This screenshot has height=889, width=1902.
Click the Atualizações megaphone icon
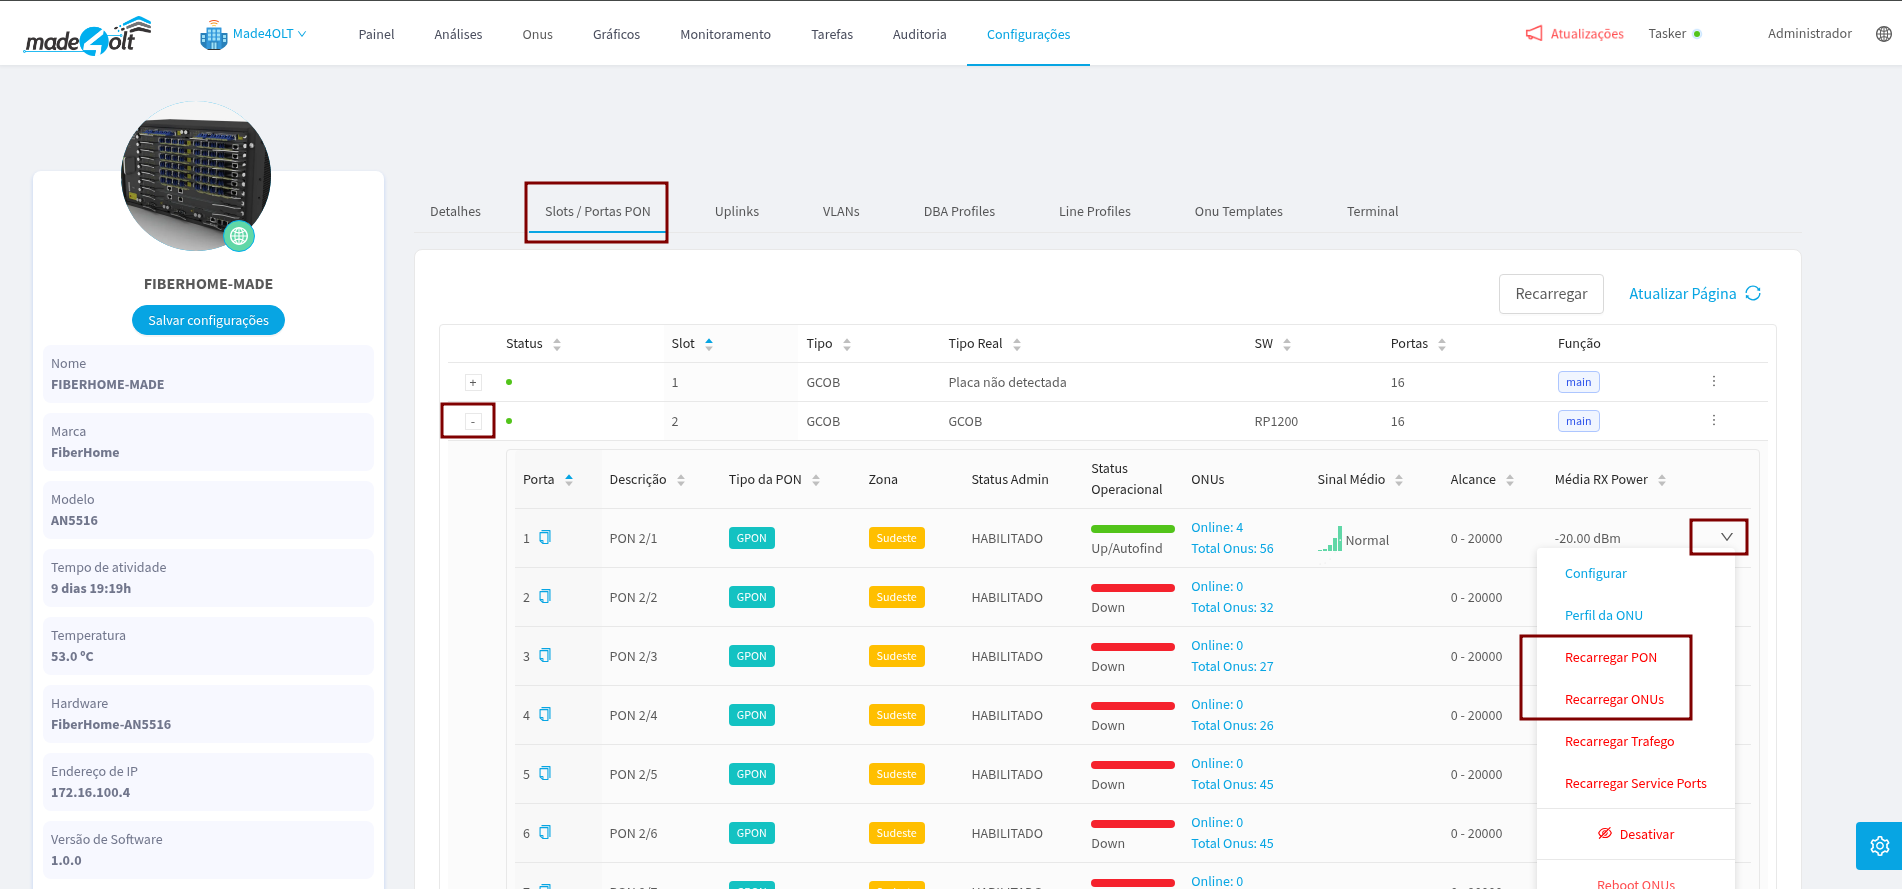click(1534, 34)
